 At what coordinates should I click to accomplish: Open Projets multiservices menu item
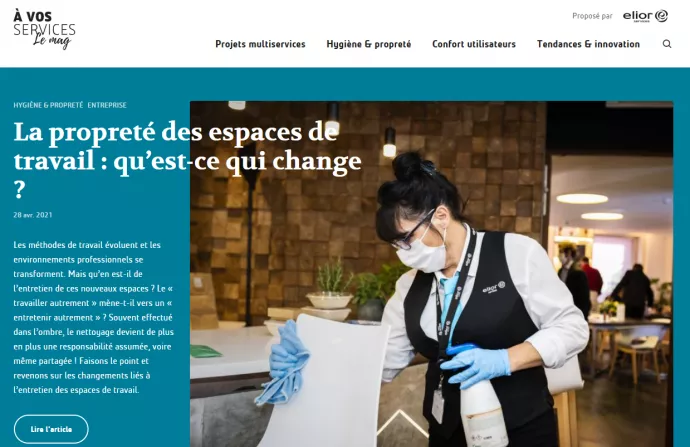260,44
